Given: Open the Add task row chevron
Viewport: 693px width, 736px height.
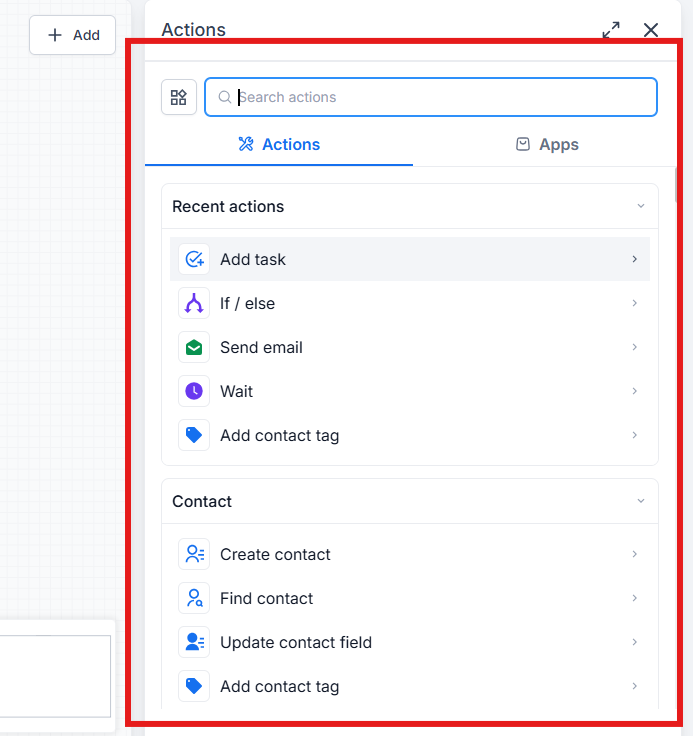Looking at the screenshot, I should point(634,259).
